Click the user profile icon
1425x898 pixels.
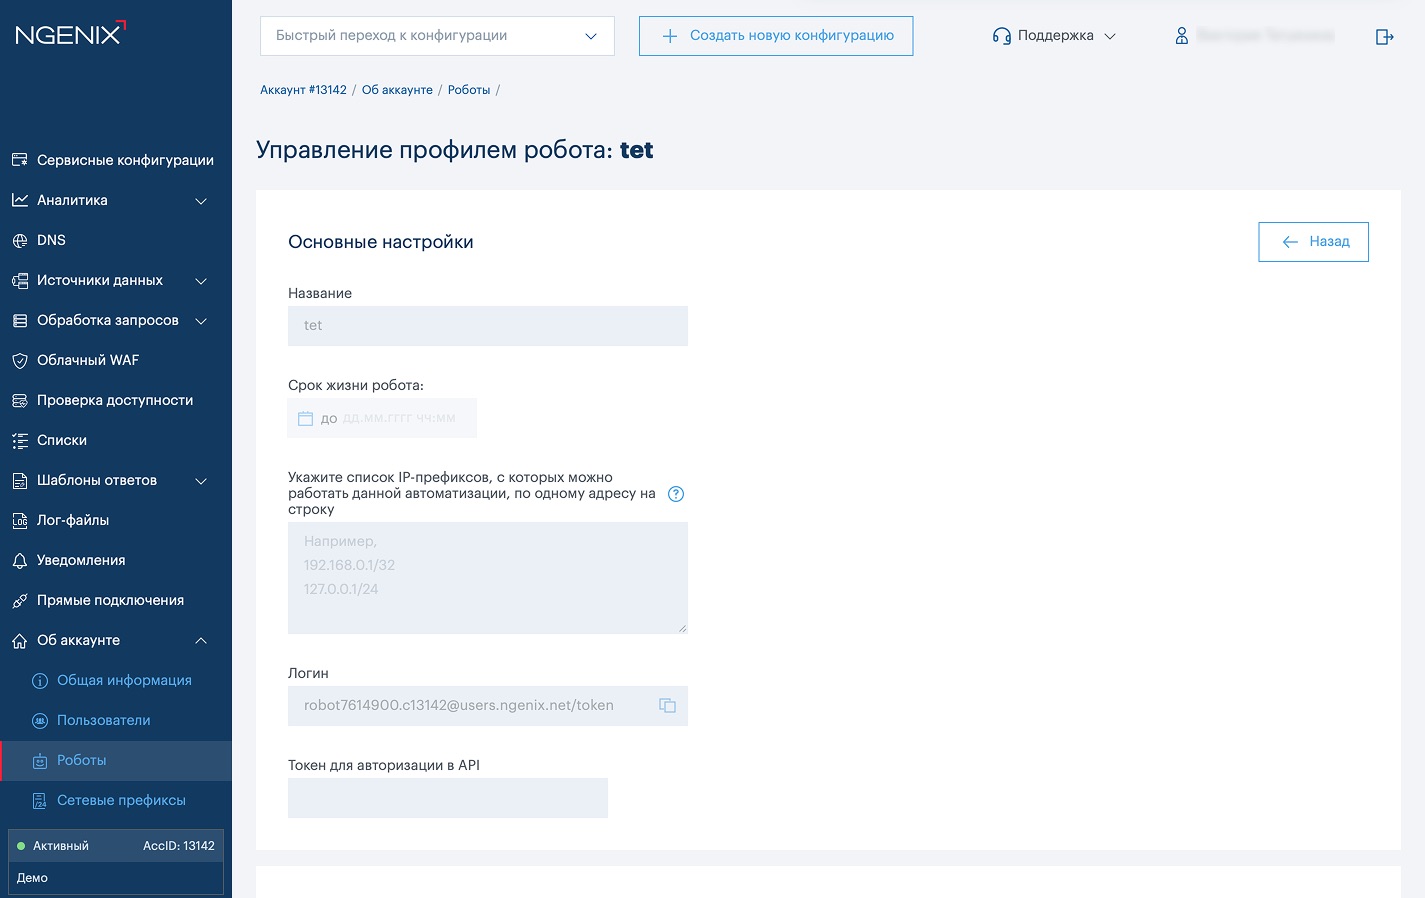pyautogui.click(x=1181, y=36)
